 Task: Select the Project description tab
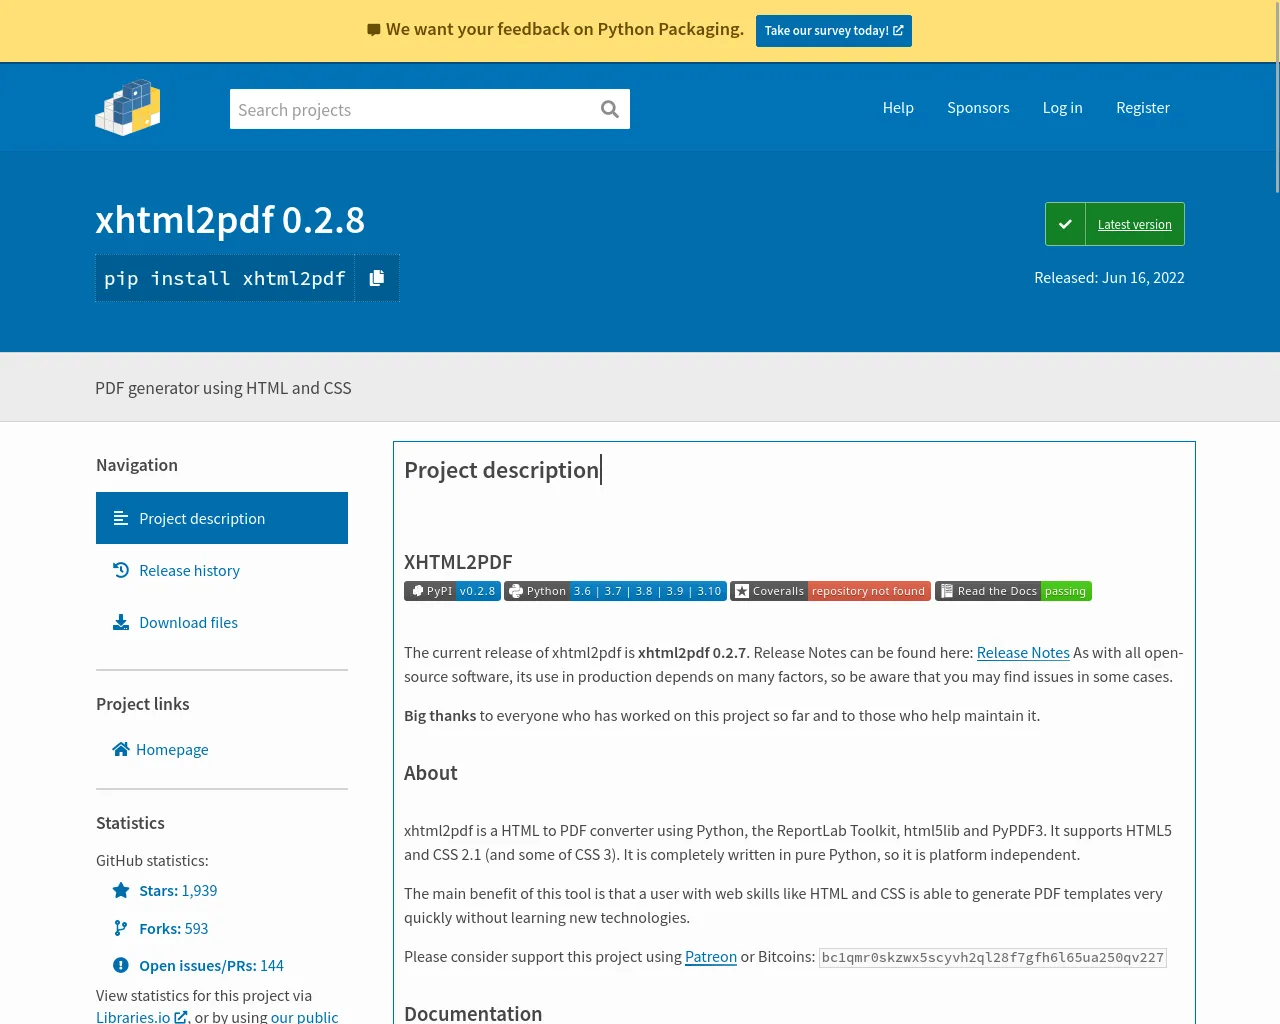[x=202, y=518]
